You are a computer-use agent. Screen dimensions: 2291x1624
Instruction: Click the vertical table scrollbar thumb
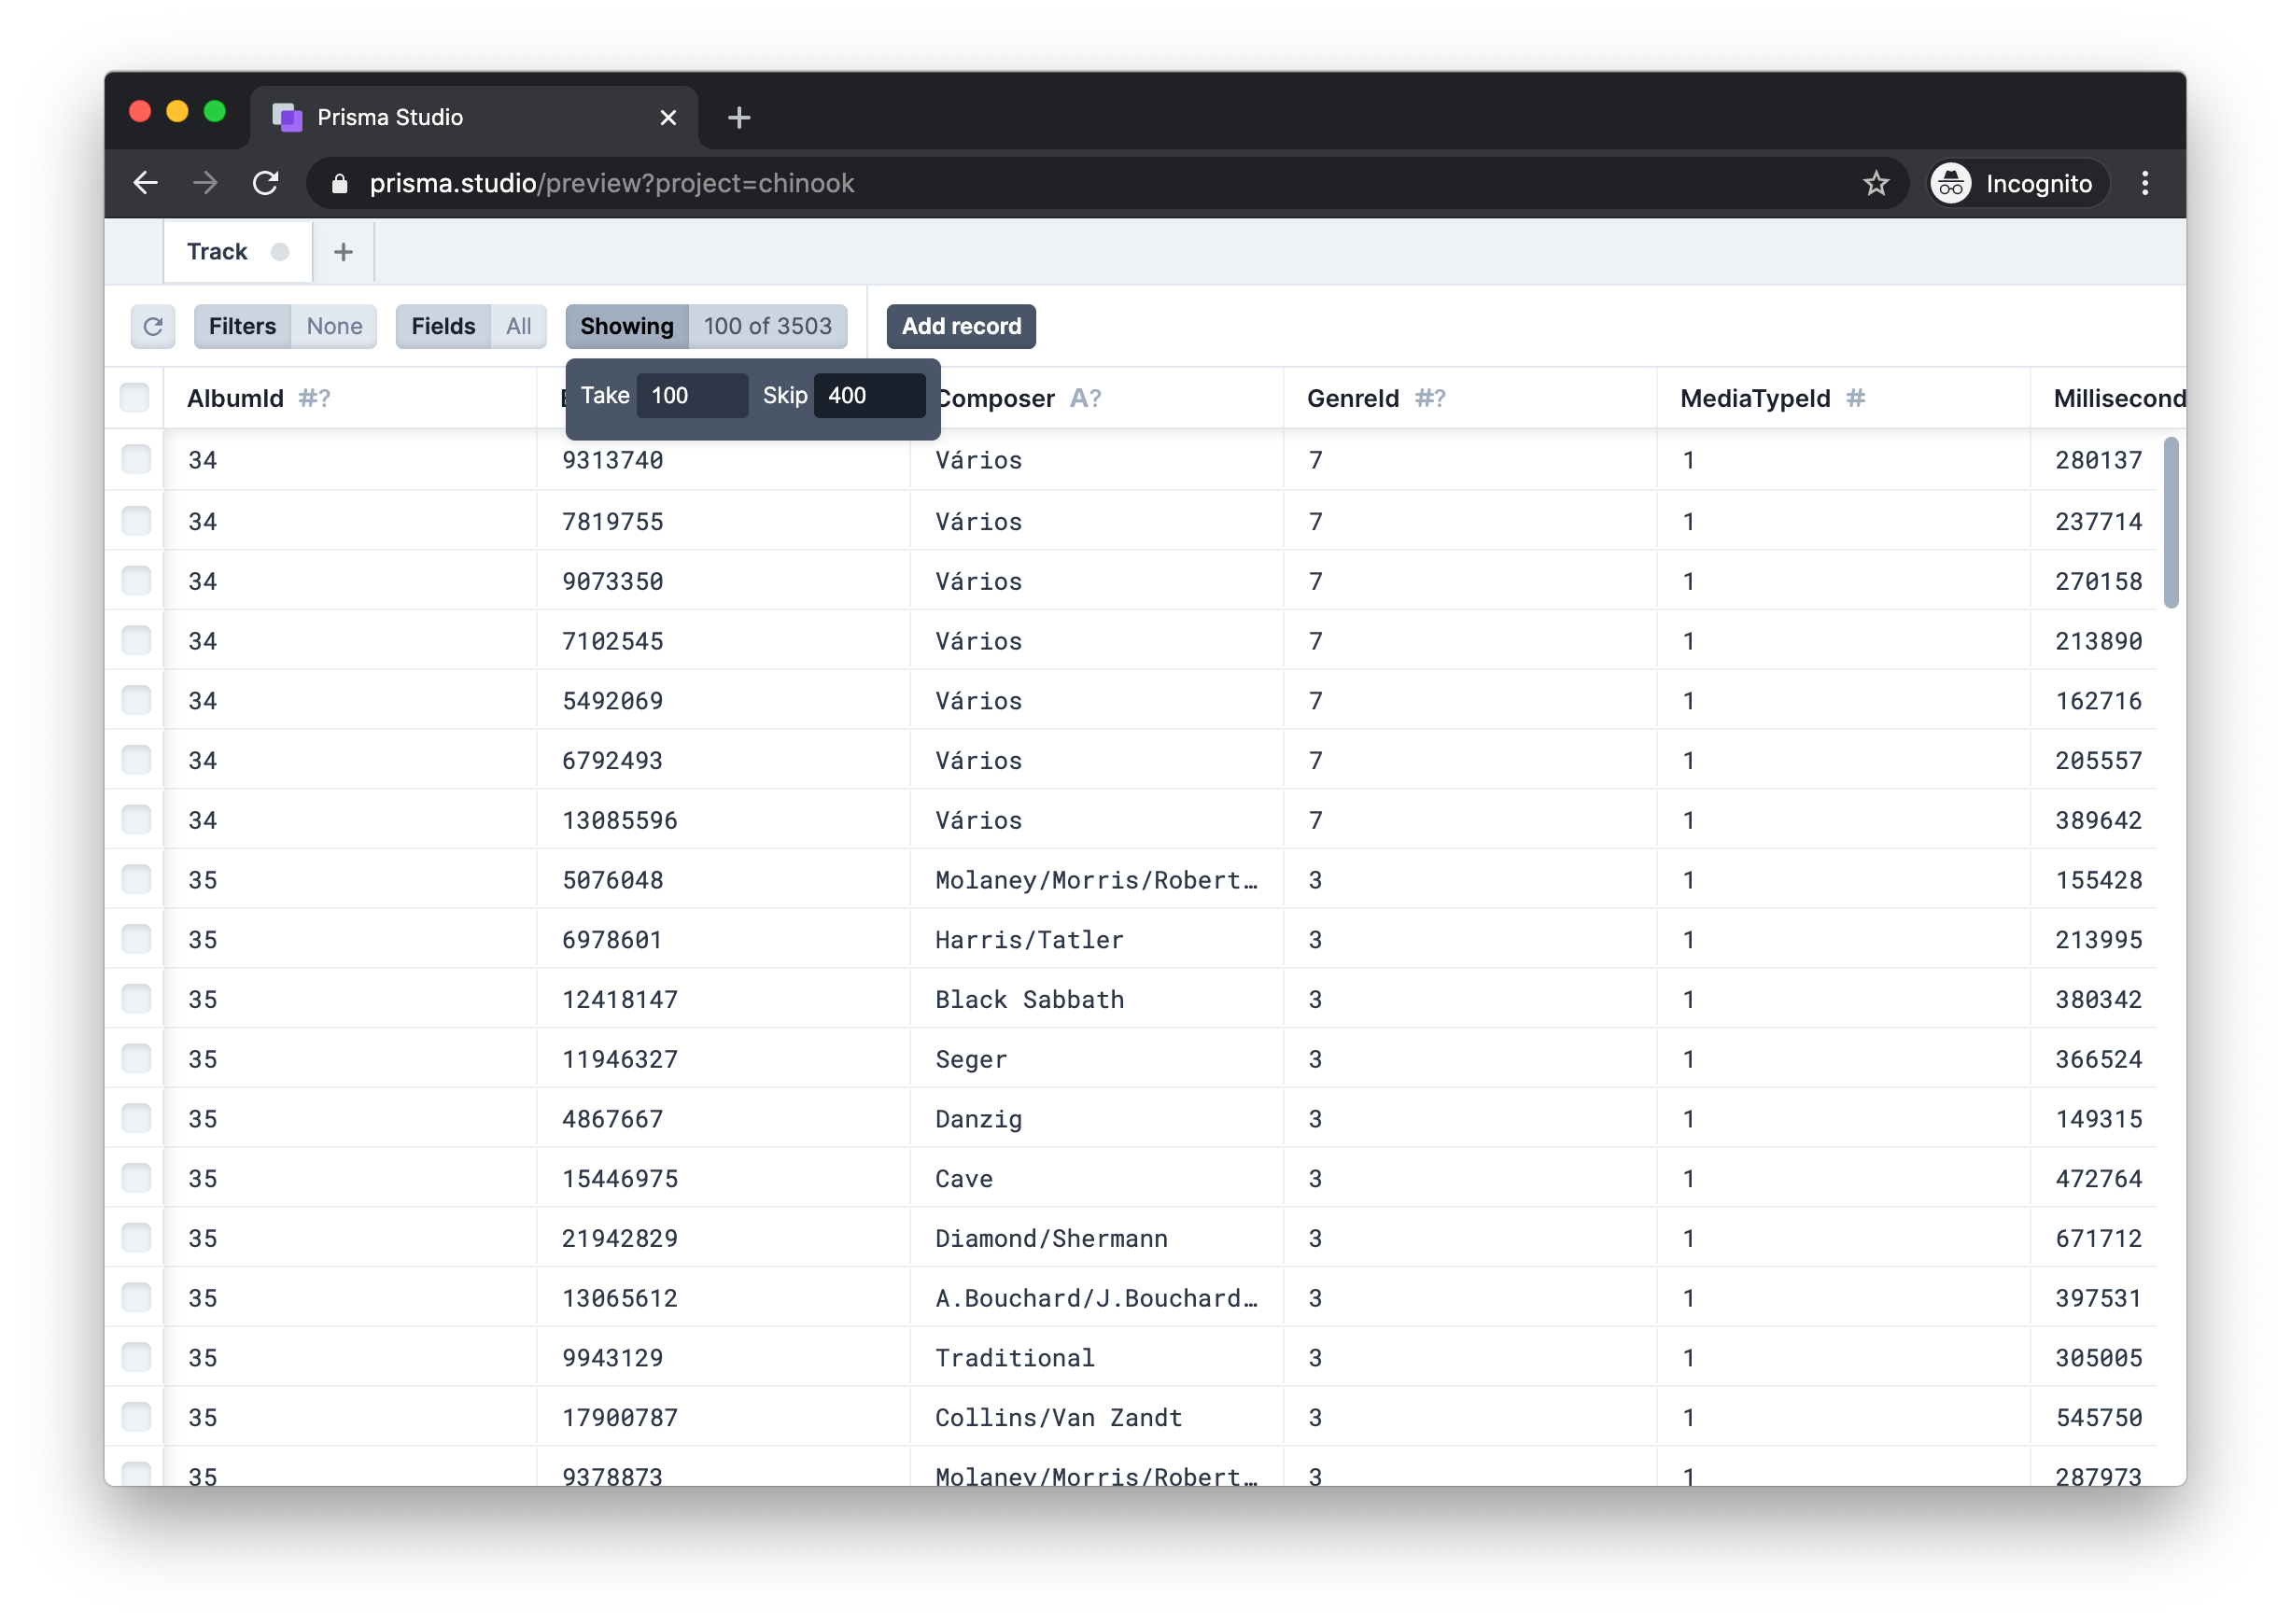[x=2170, y=522]
